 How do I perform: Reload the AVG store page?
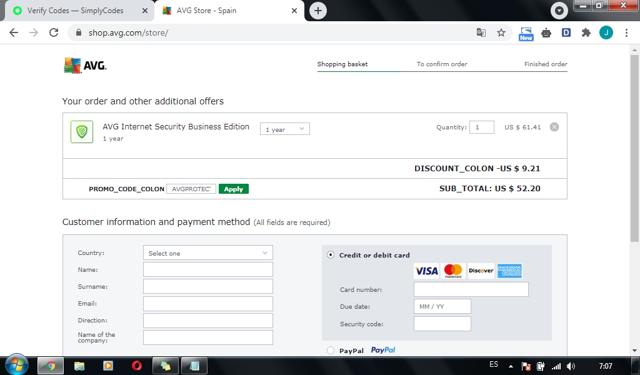click(53, 33)
